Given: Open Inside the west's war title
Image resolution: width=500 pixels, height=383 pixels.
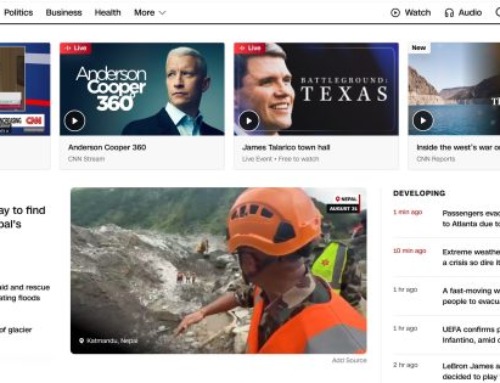Looking at the screenshot, I should [x=458, y=147].
